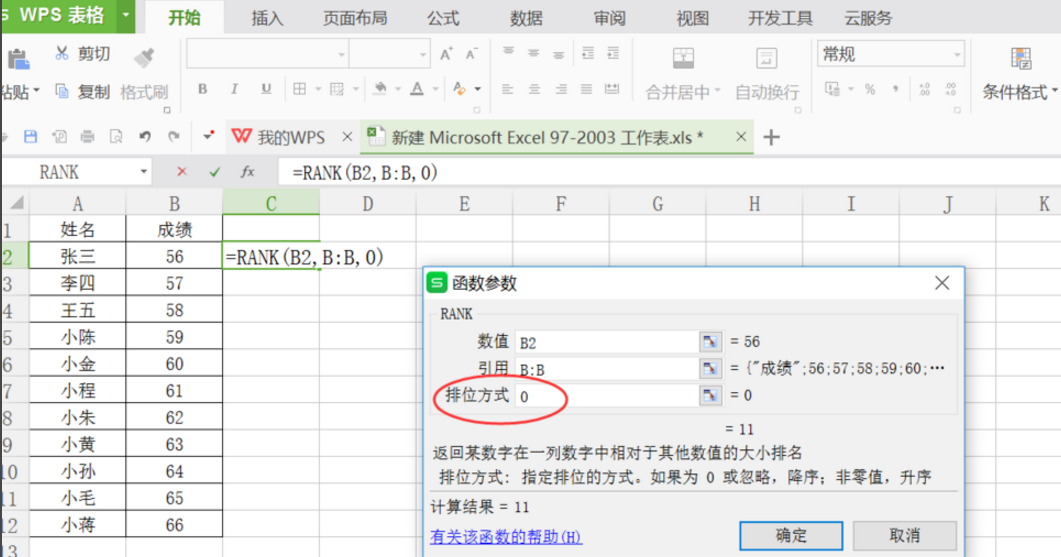
Task: Decrease font size with A- icon
Action: [x=472, y=54]
